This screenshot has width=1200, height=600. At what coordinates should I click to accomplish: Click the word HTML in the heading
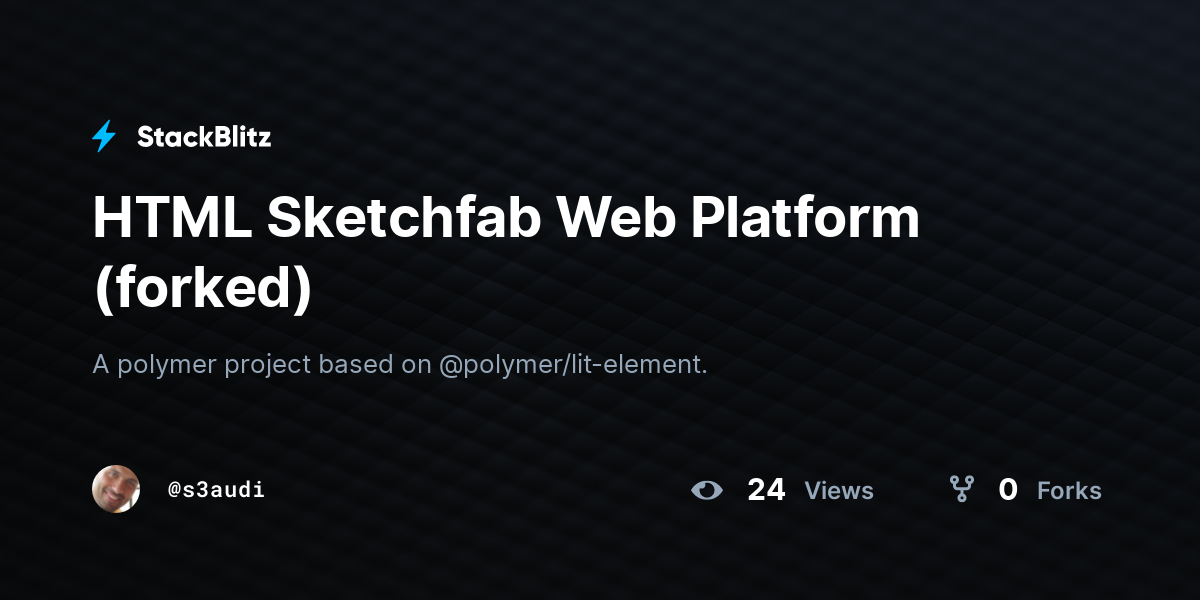pyautogui.click(x=172, y=218)
